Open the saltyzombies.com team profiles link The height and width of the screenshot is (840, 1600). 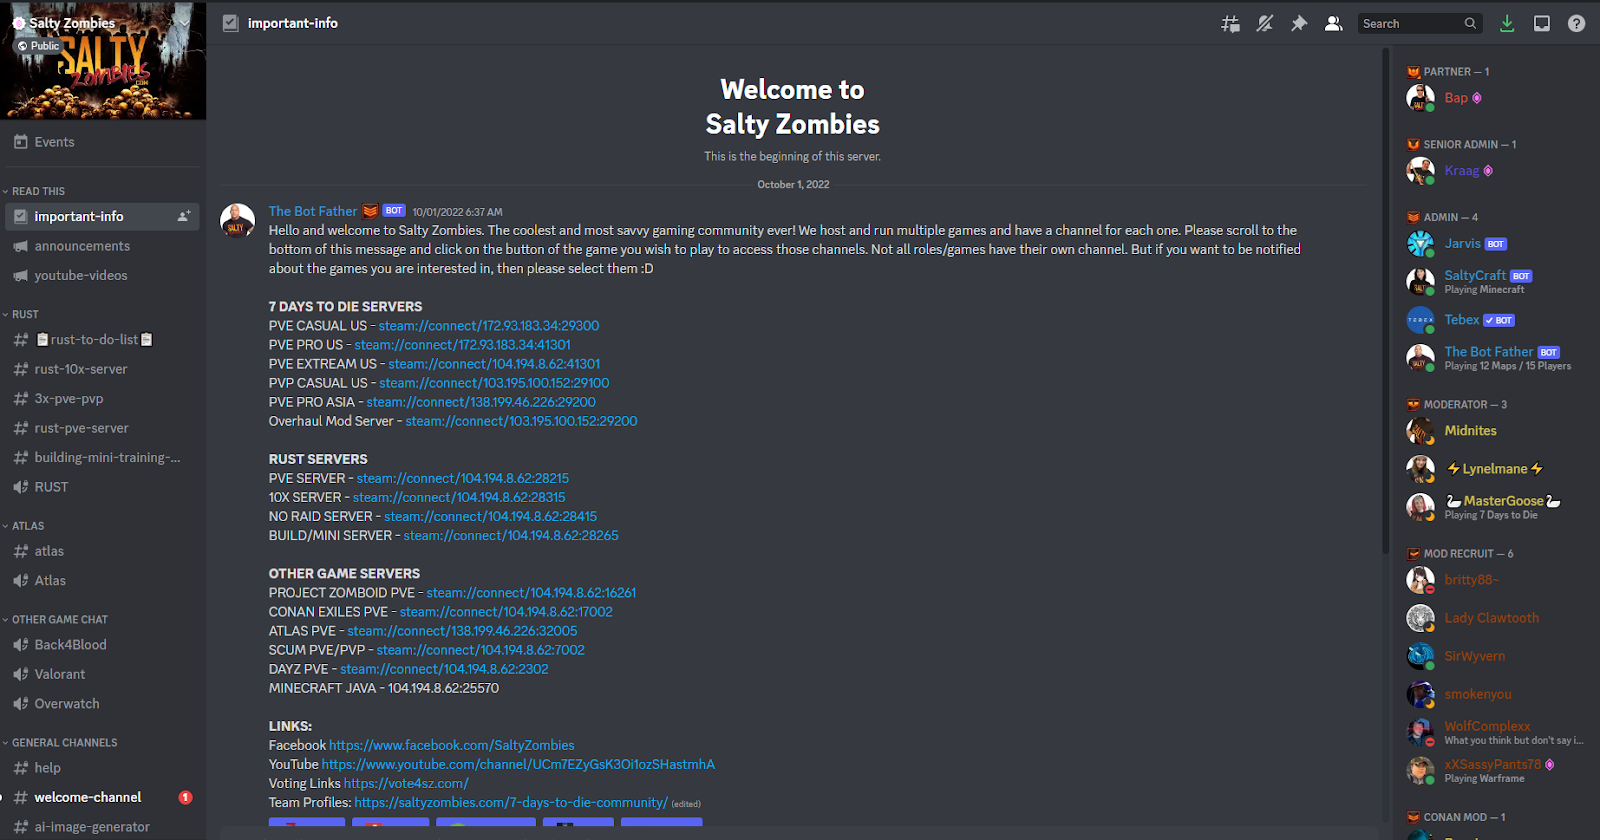(x=511, y=802)
